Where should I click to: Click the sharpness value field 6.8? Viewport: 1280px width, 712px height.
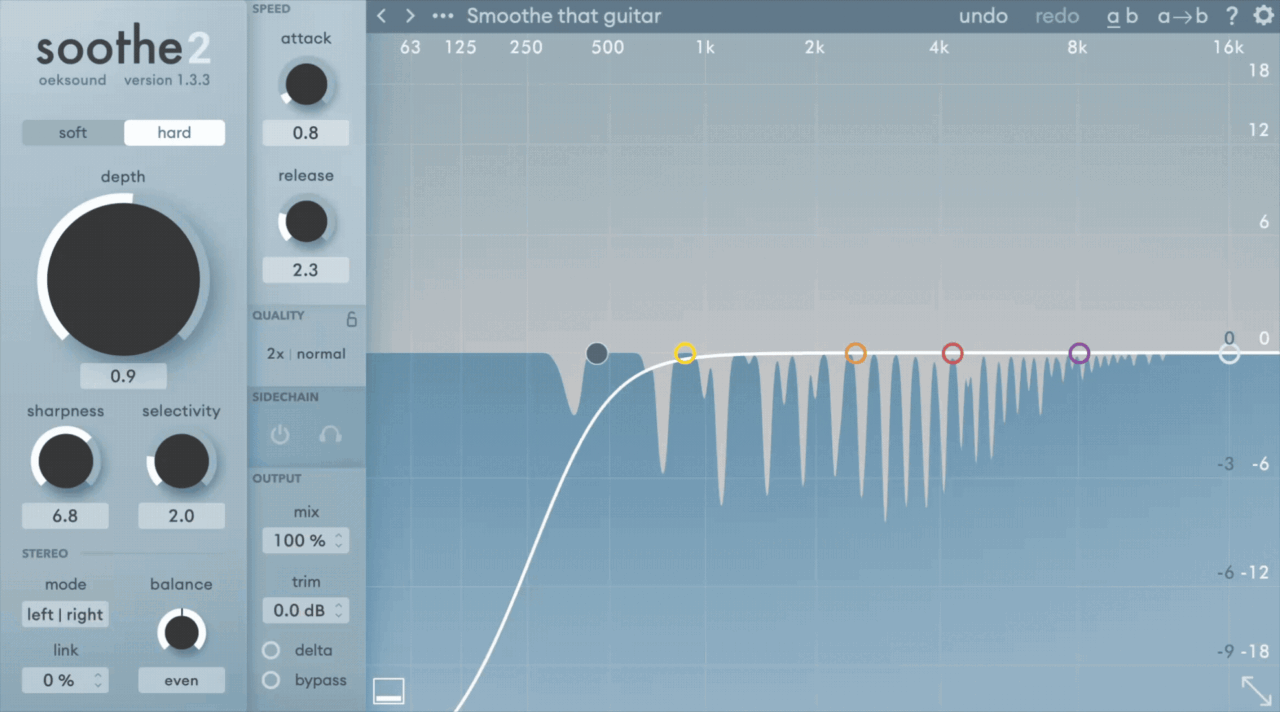click(x=65, y=516)
